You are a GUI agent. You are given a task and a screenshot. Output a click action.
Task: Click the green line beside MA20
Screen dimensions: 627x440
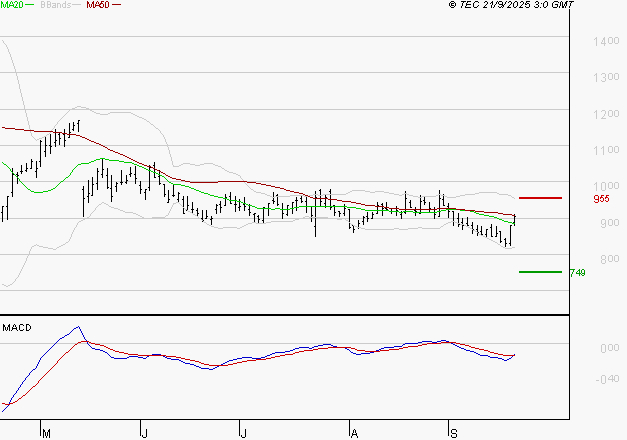(32, 6)
